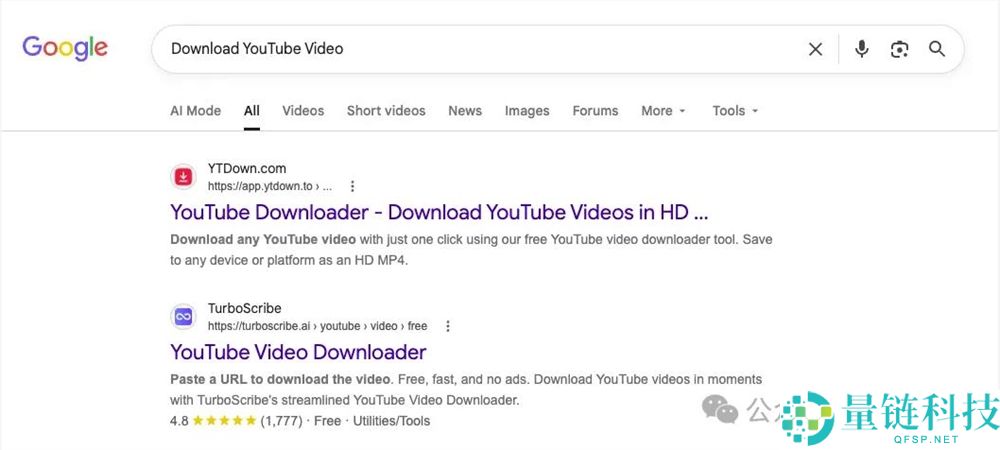Start voice search with microphone icon
This screenshot has width=1000, height=450.
point(862,49)
